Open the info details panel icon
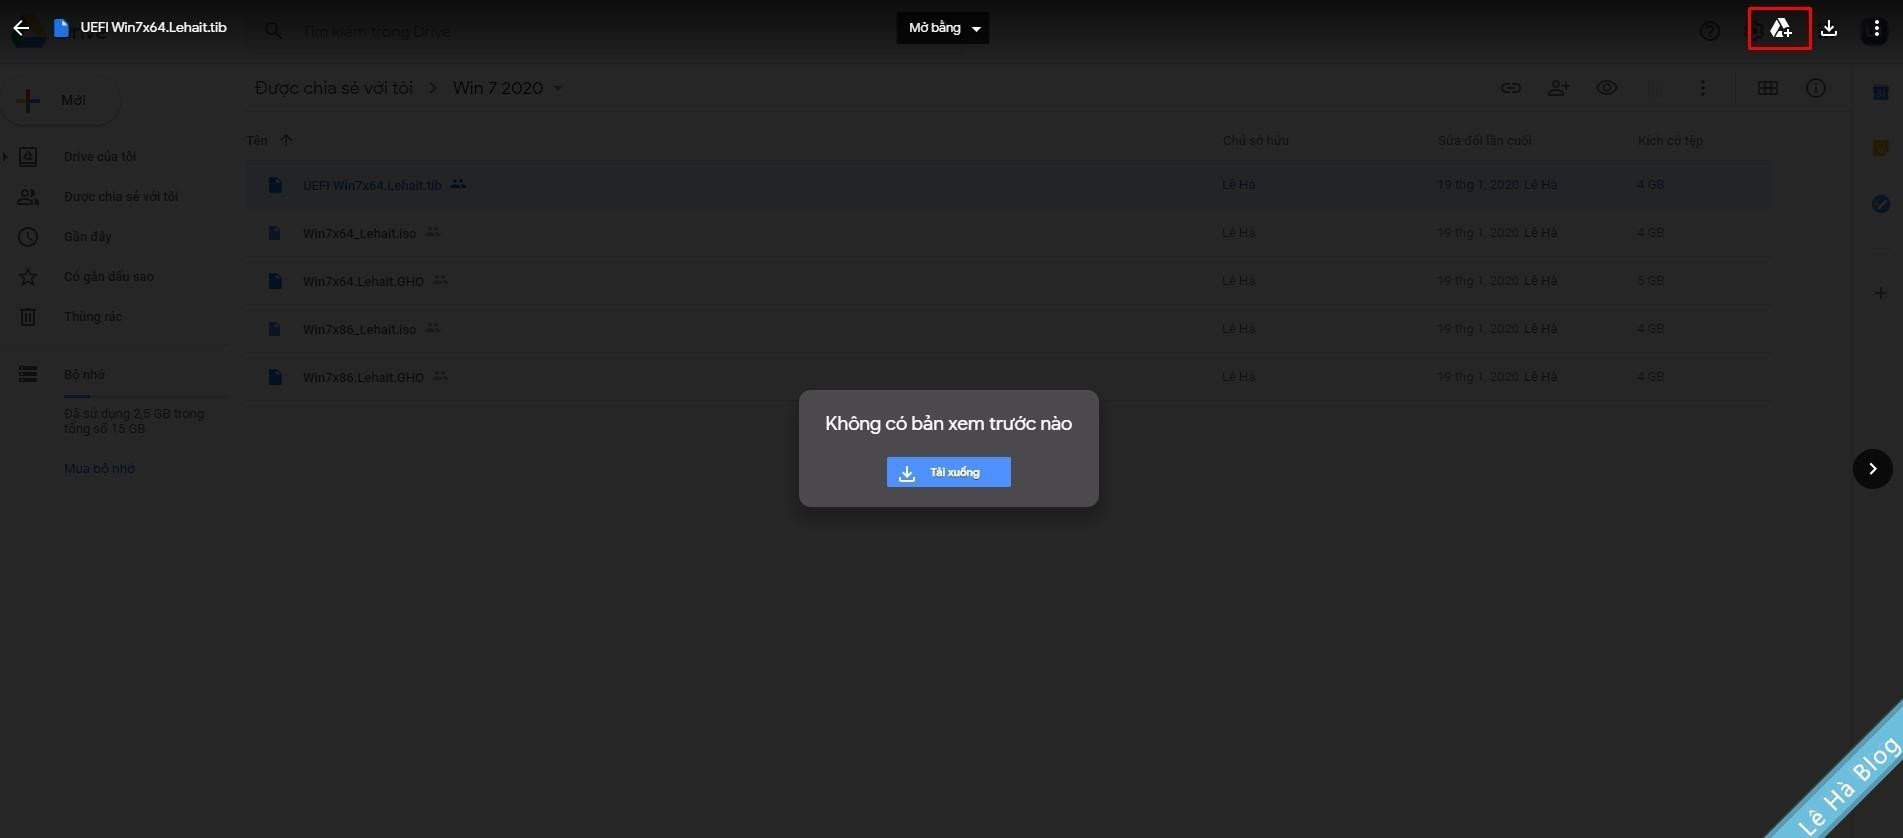The height and width of the screenshot is (838, 1903). (1816, 88)
